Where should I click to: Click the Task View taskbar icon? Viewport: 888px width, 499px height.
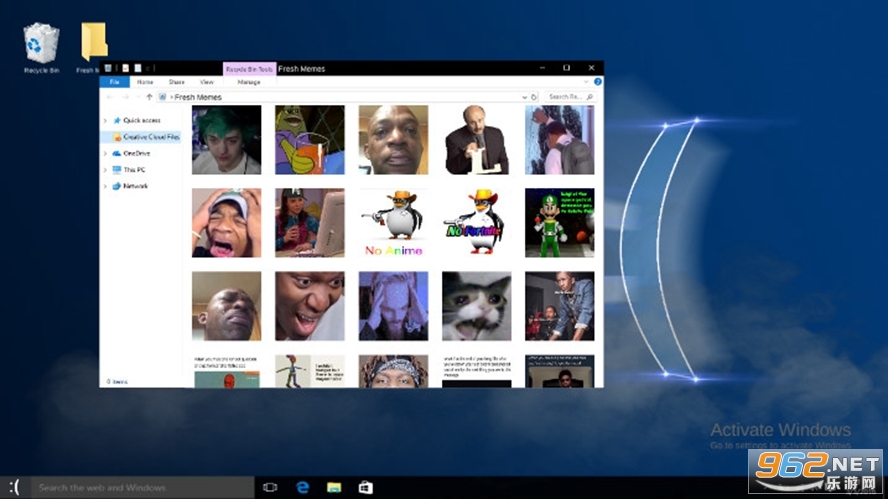click(x=269, y=487)
